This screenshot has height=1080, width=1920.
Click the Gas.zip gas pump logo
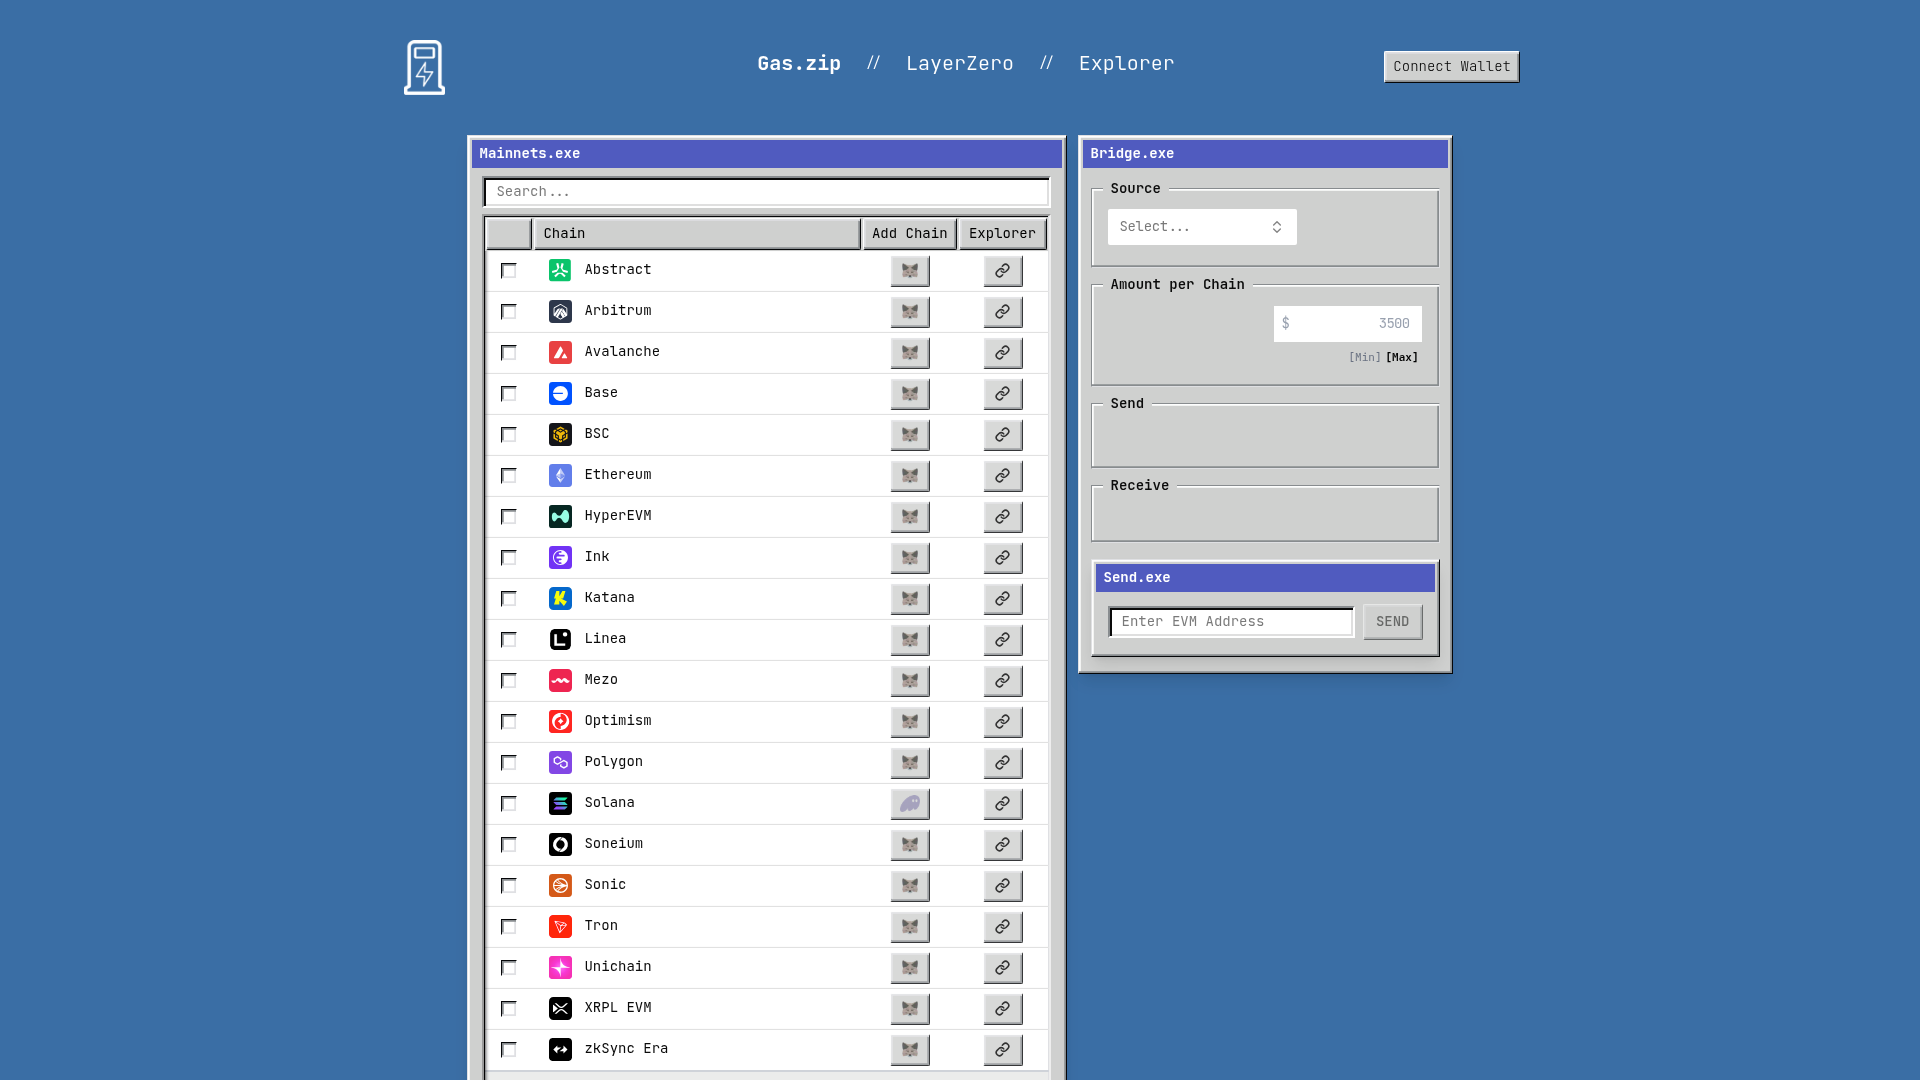point(424,67)
